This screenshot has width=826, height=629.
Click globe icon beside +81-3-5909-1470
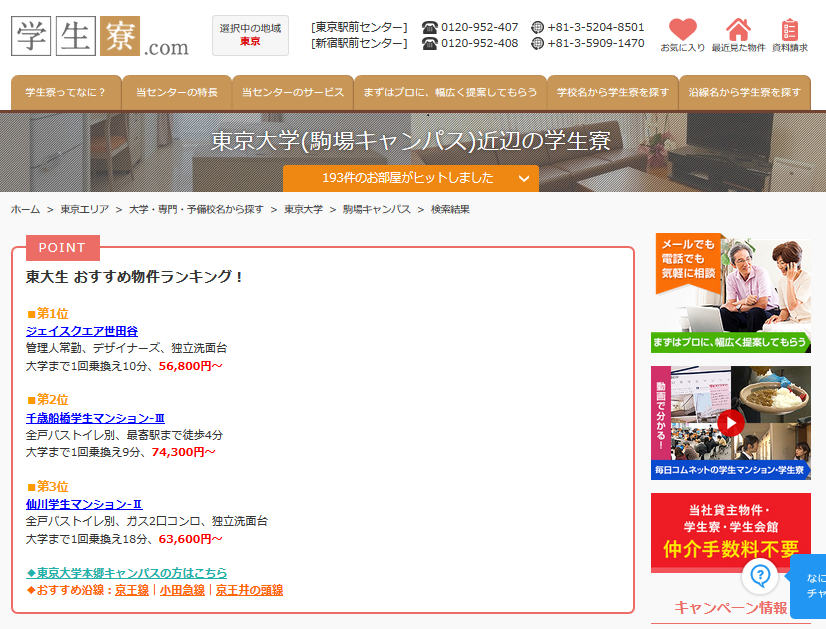tap(537, 44)
